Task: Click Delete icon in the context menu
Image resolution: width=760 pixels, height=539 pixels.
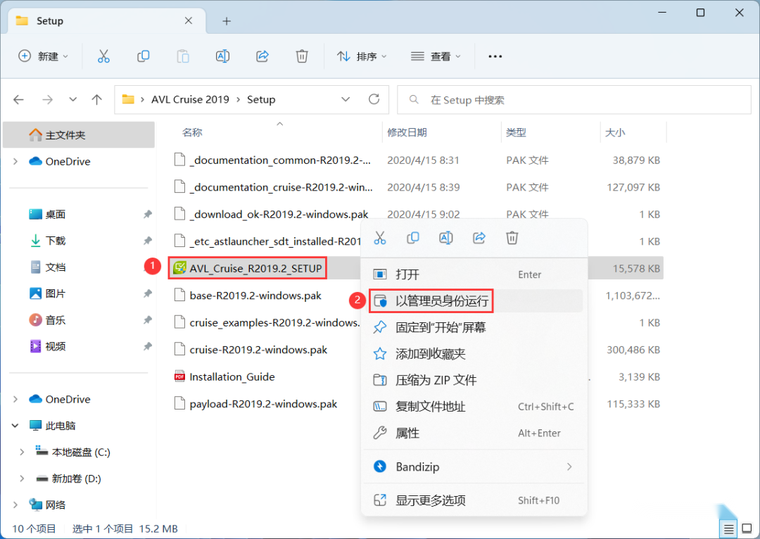Action: tap(512, 238)
